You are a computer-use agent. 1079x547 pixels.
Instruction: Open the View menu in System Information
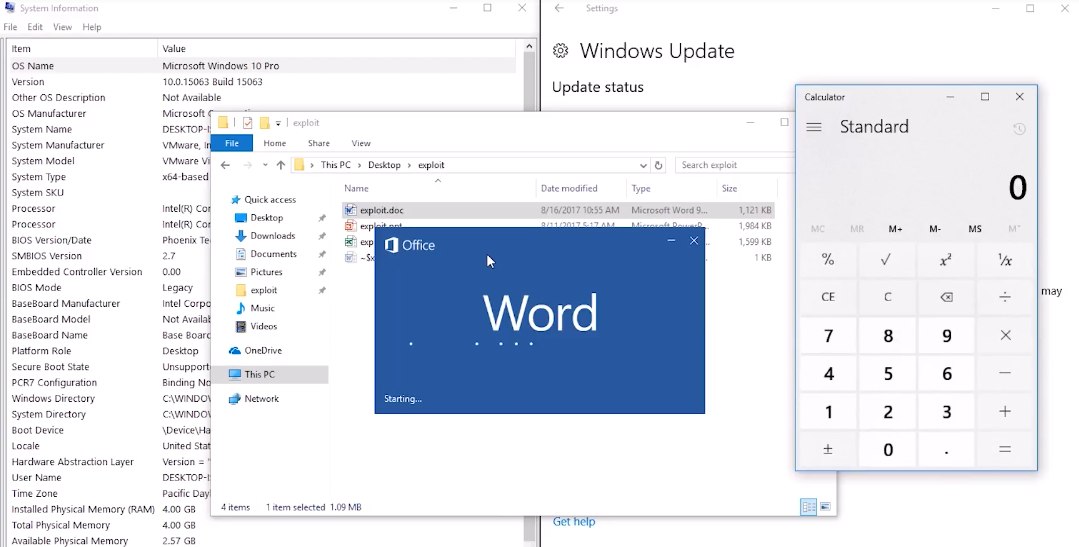(63, 27)
